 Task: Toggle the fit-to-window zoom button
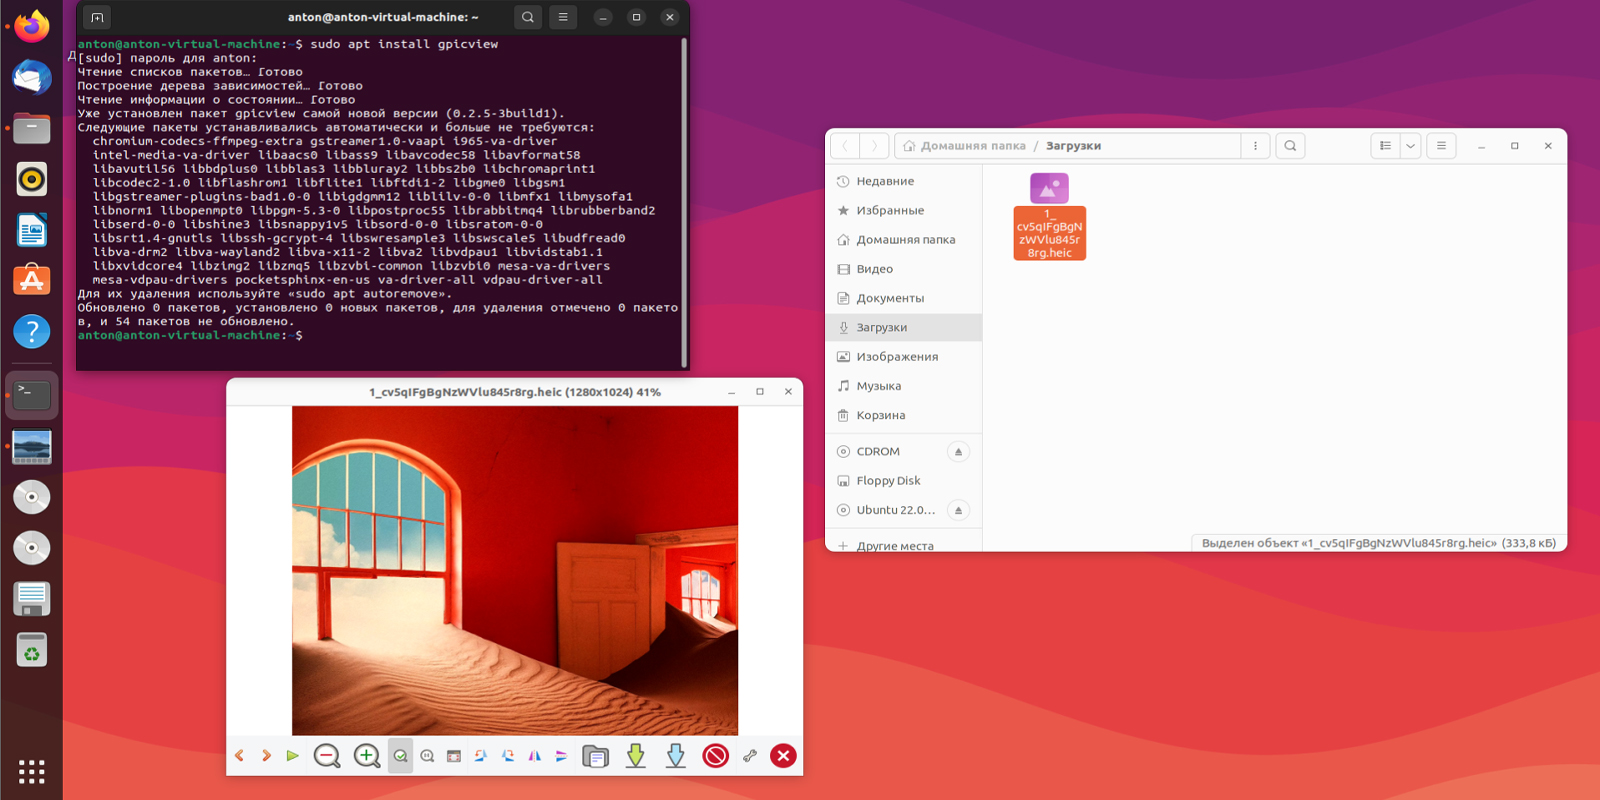[x=400, y=756]
